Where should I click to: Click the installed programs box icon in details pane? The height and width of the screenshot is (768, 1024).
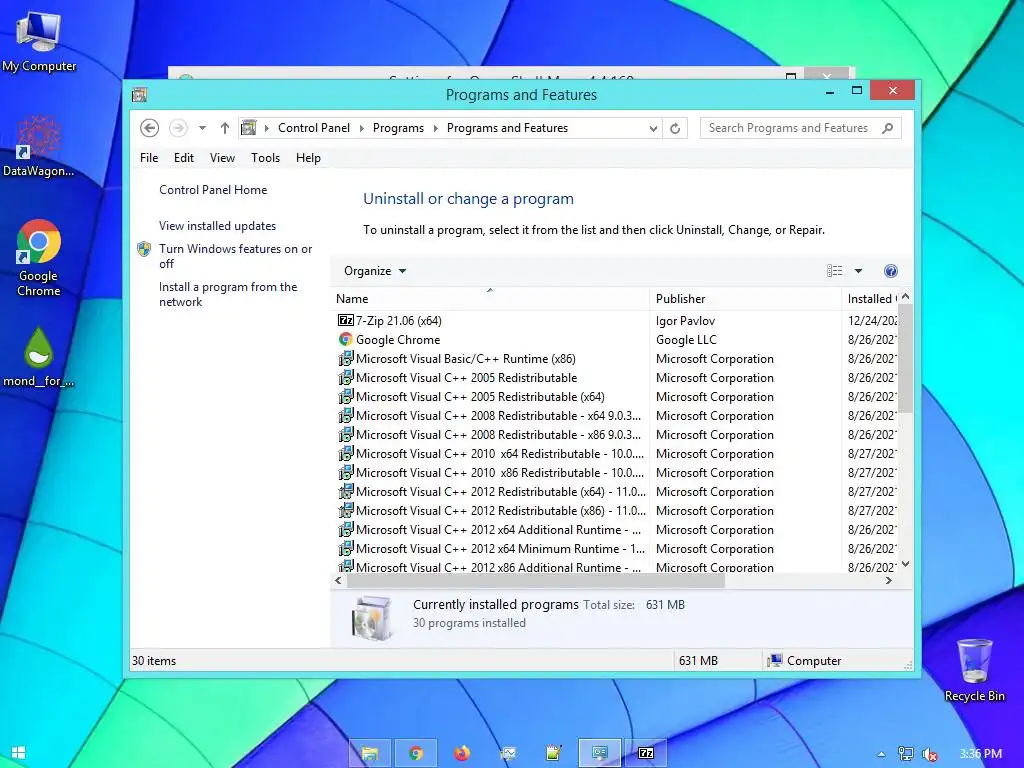(372, 616)
